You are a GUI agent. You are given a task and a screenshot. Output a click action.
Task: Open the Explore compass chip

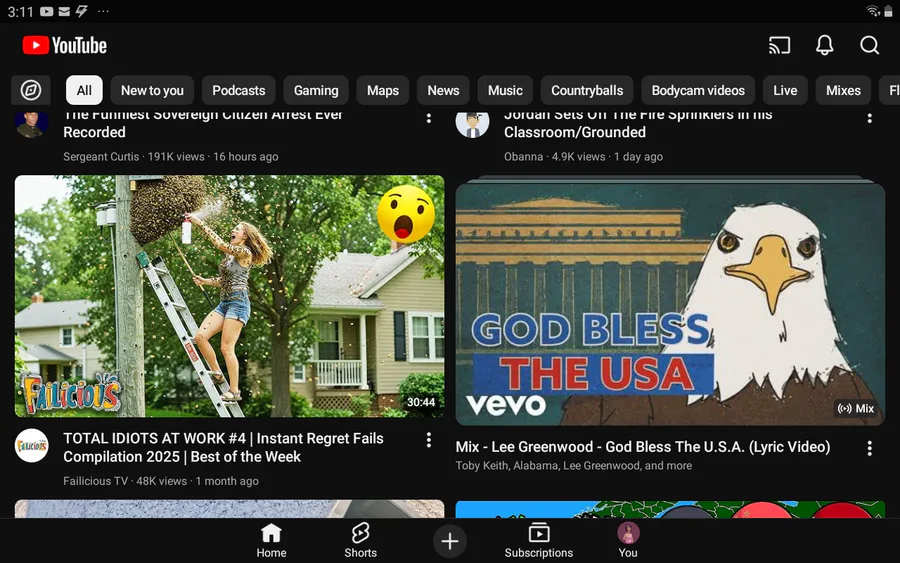click(31, 90)
